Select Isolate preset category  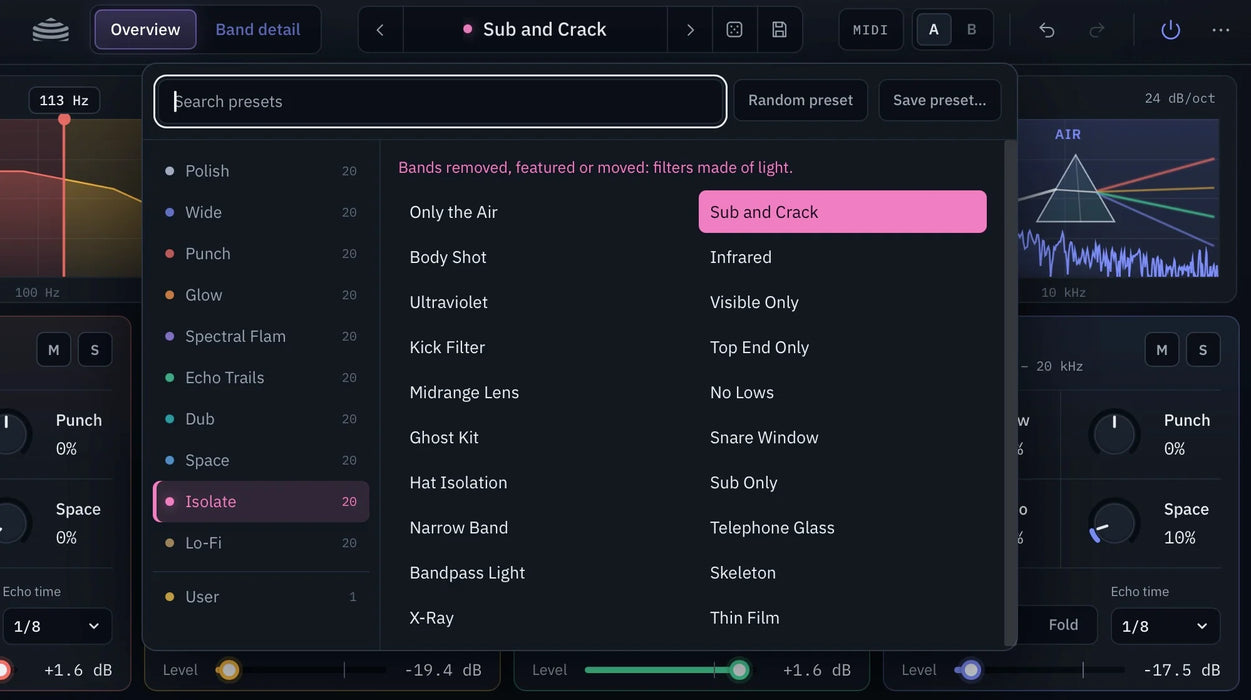[261, 502]
